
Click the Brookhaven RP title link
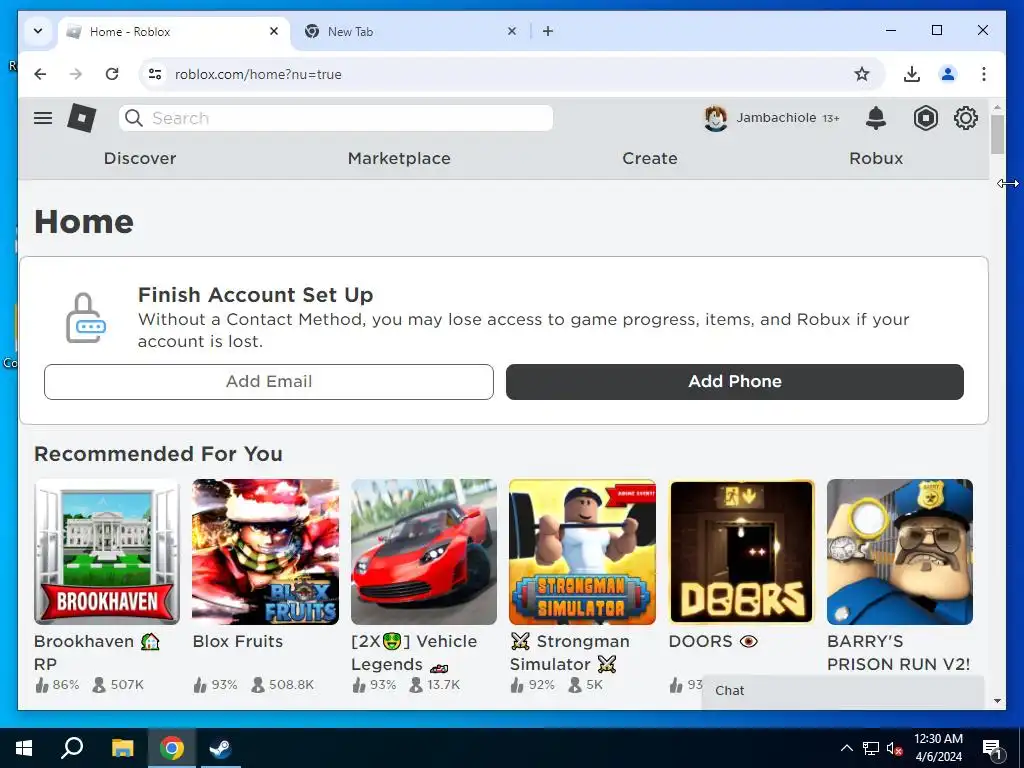(97, 652)
